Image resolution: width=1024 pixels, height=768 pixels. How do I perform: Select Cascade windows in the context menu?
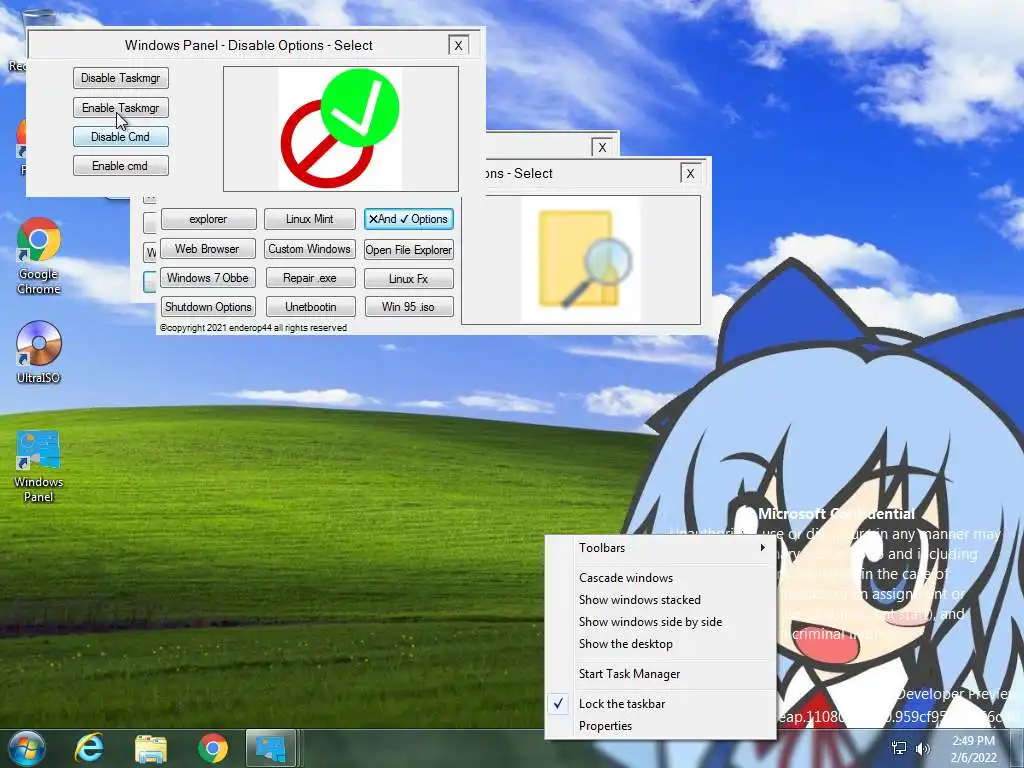click(661, 578)
